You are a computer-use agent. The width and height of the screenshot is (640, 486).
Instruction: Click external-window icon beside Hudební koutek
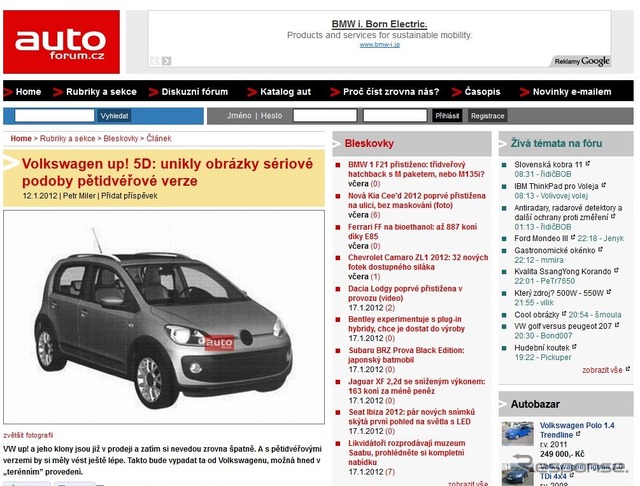pos(574,346)
